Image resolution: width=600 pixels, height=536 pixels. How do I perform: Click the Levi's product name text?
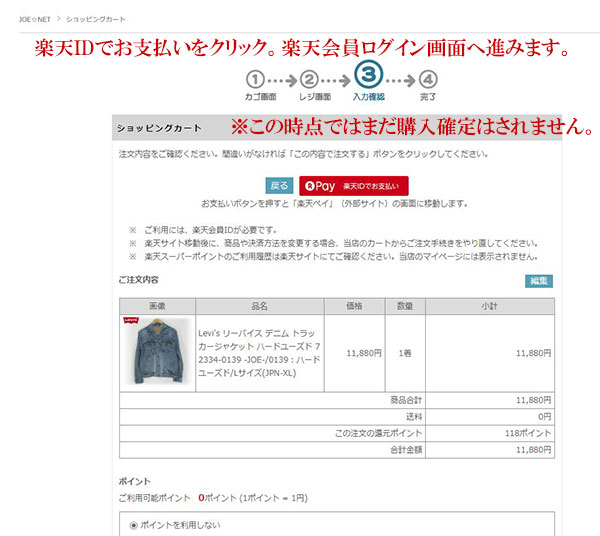pos(259,353)
